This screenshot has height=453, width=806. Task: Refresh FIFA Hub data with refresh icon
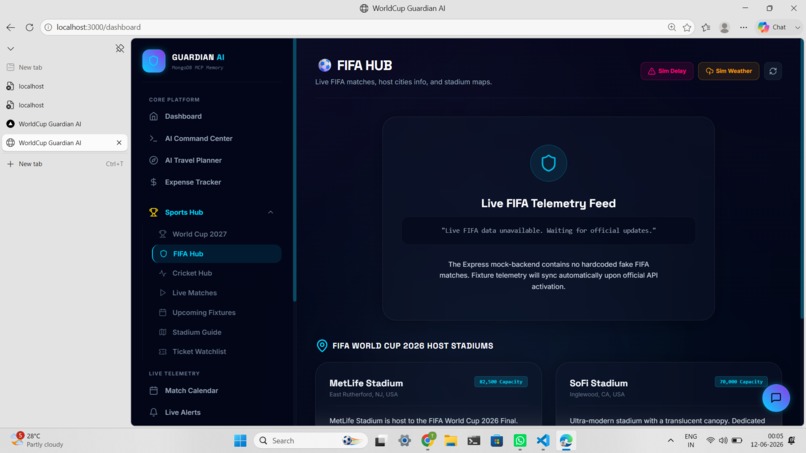tap(773, 71)
